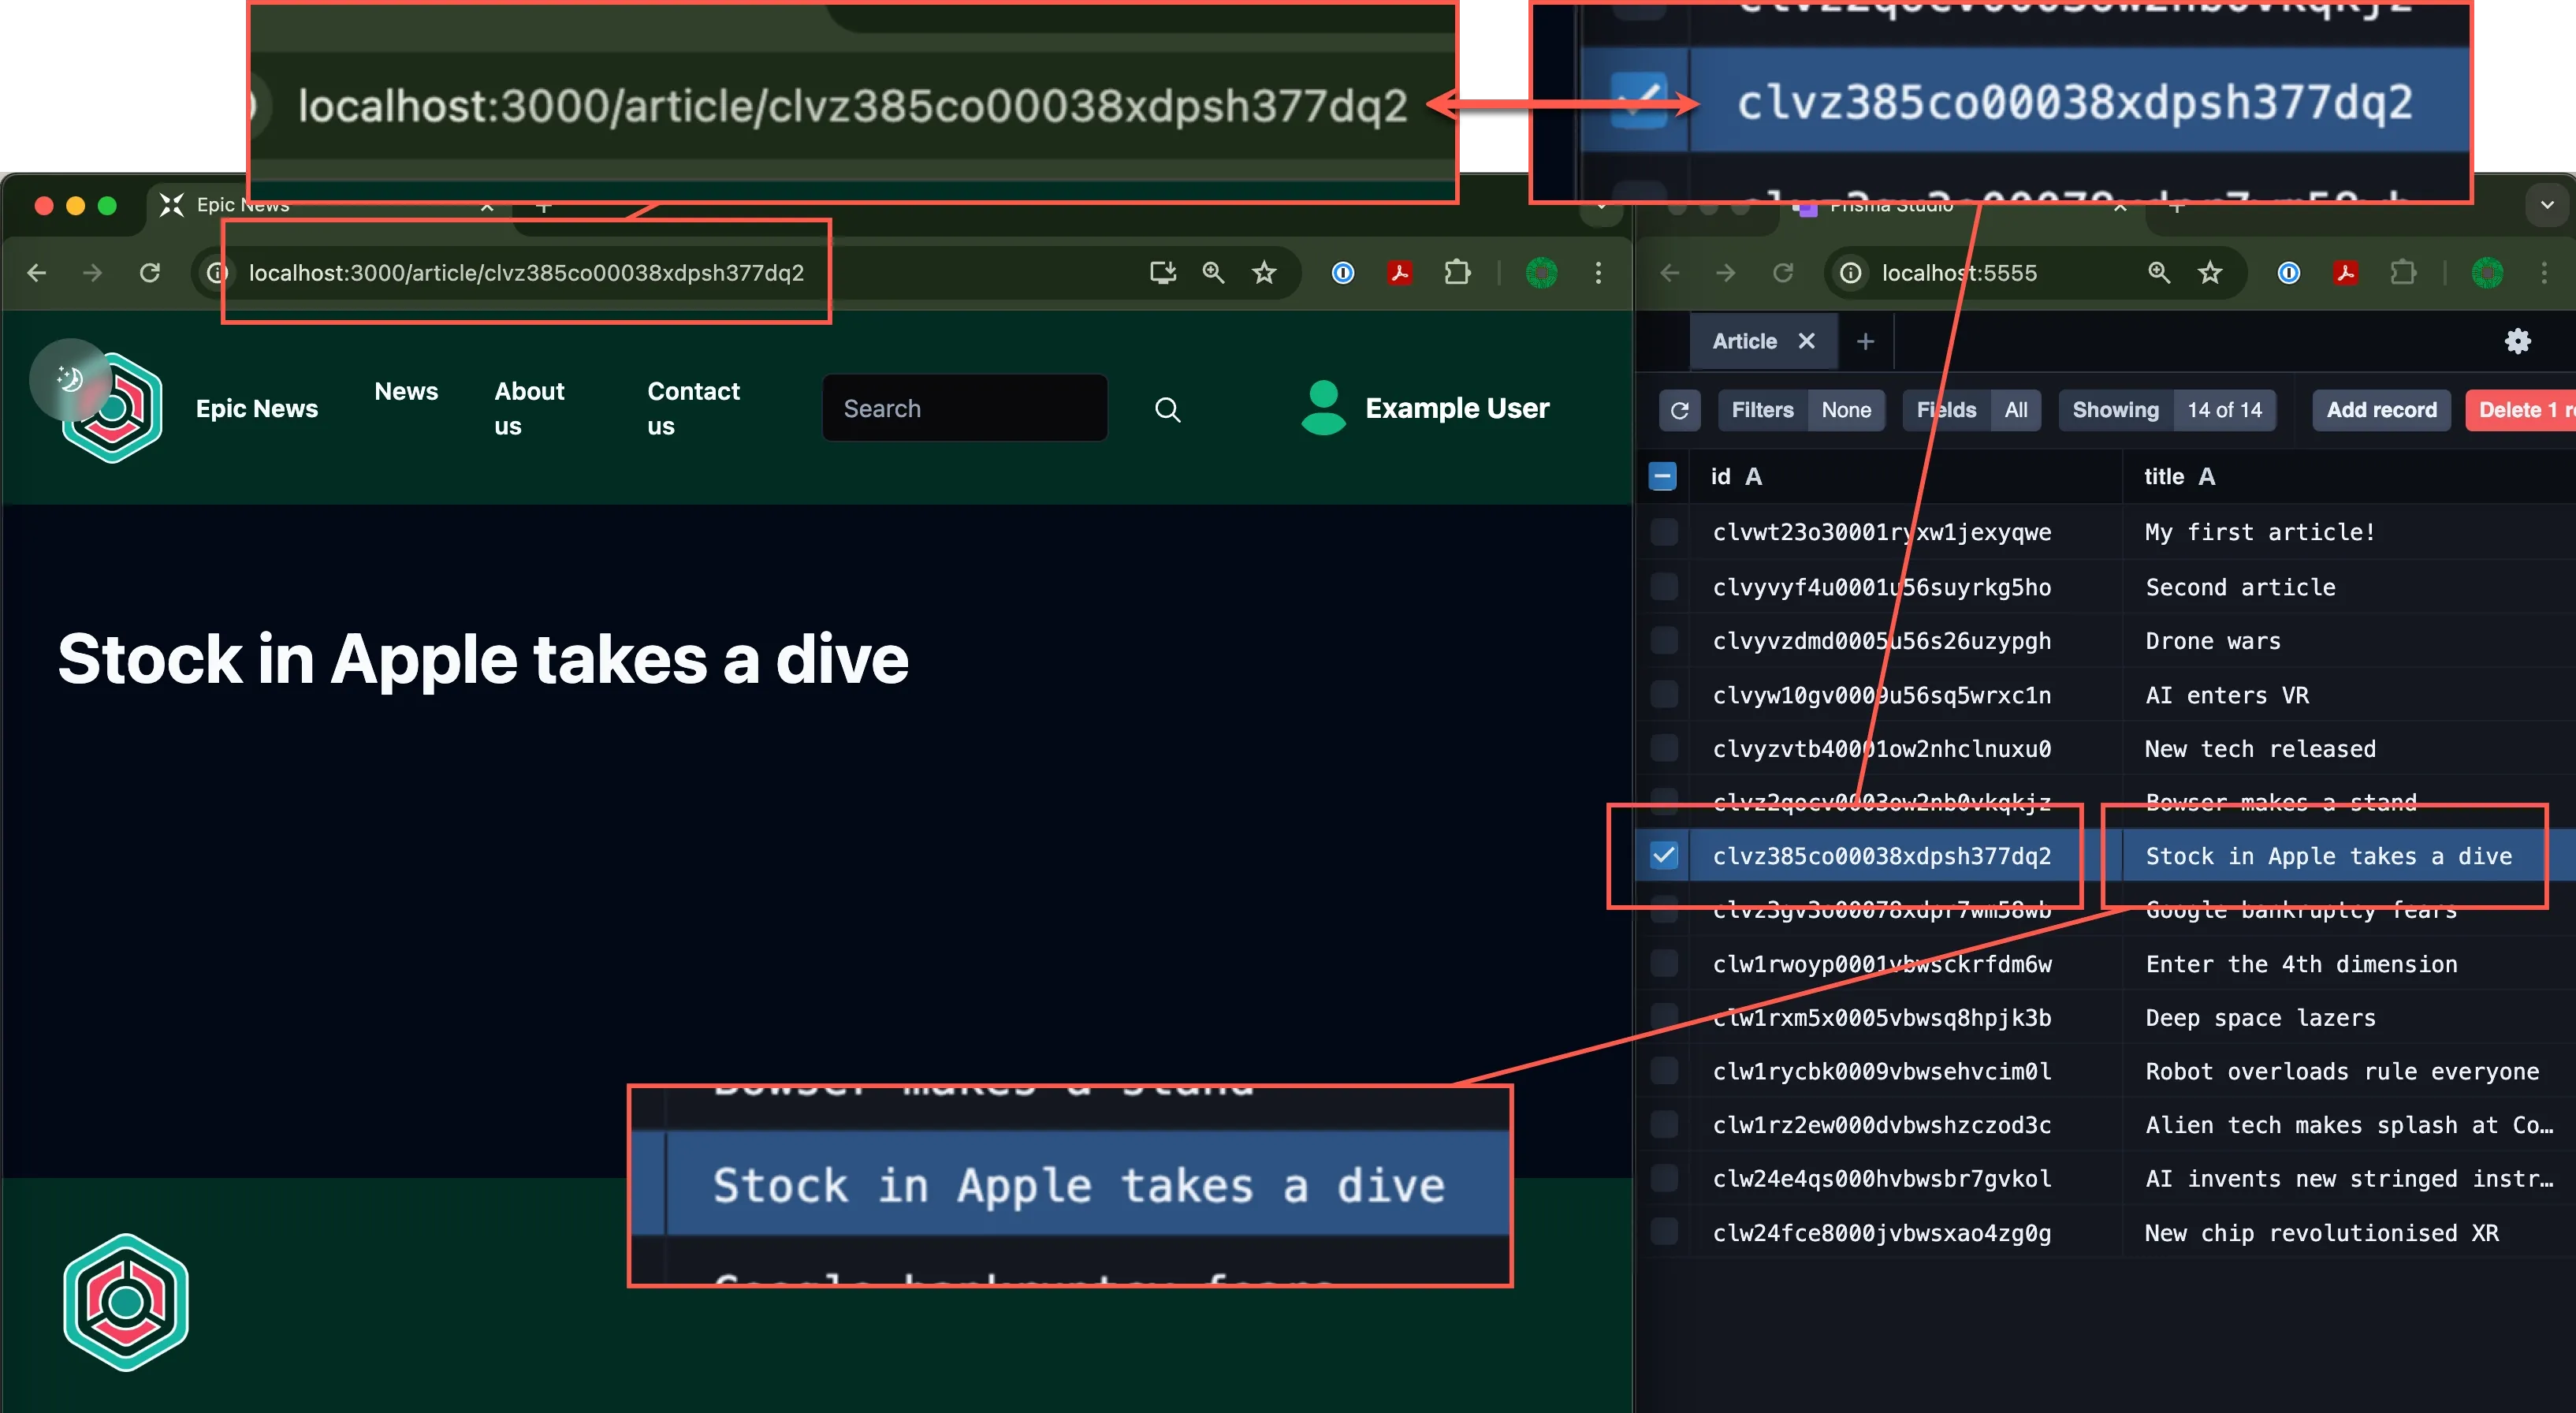
Task: Open zoom magnifier in Epic News address bar
Action: click(1213, 272)
